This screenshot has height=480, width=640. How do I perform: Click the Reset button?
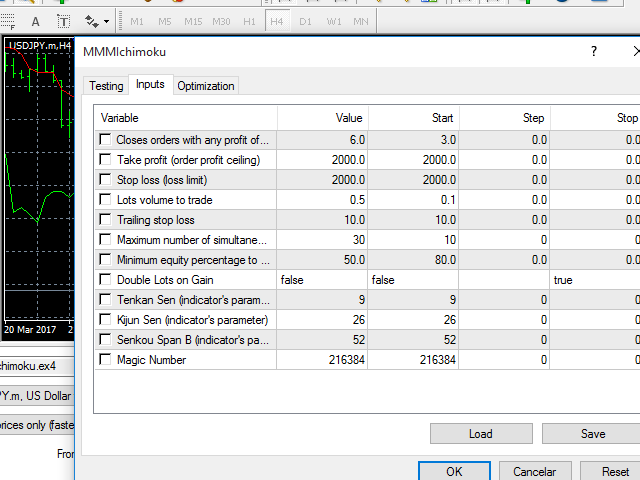click(x=615, y=471)
